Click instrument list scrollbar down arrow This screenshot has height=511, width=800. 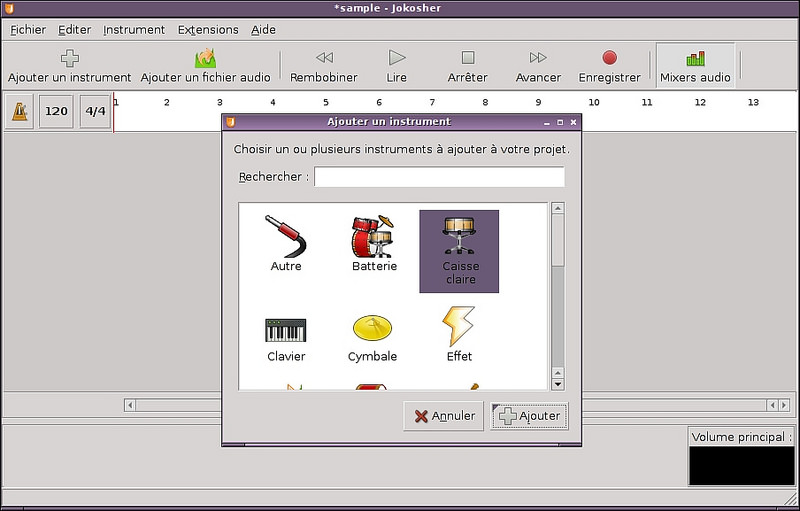coord(558,383)
